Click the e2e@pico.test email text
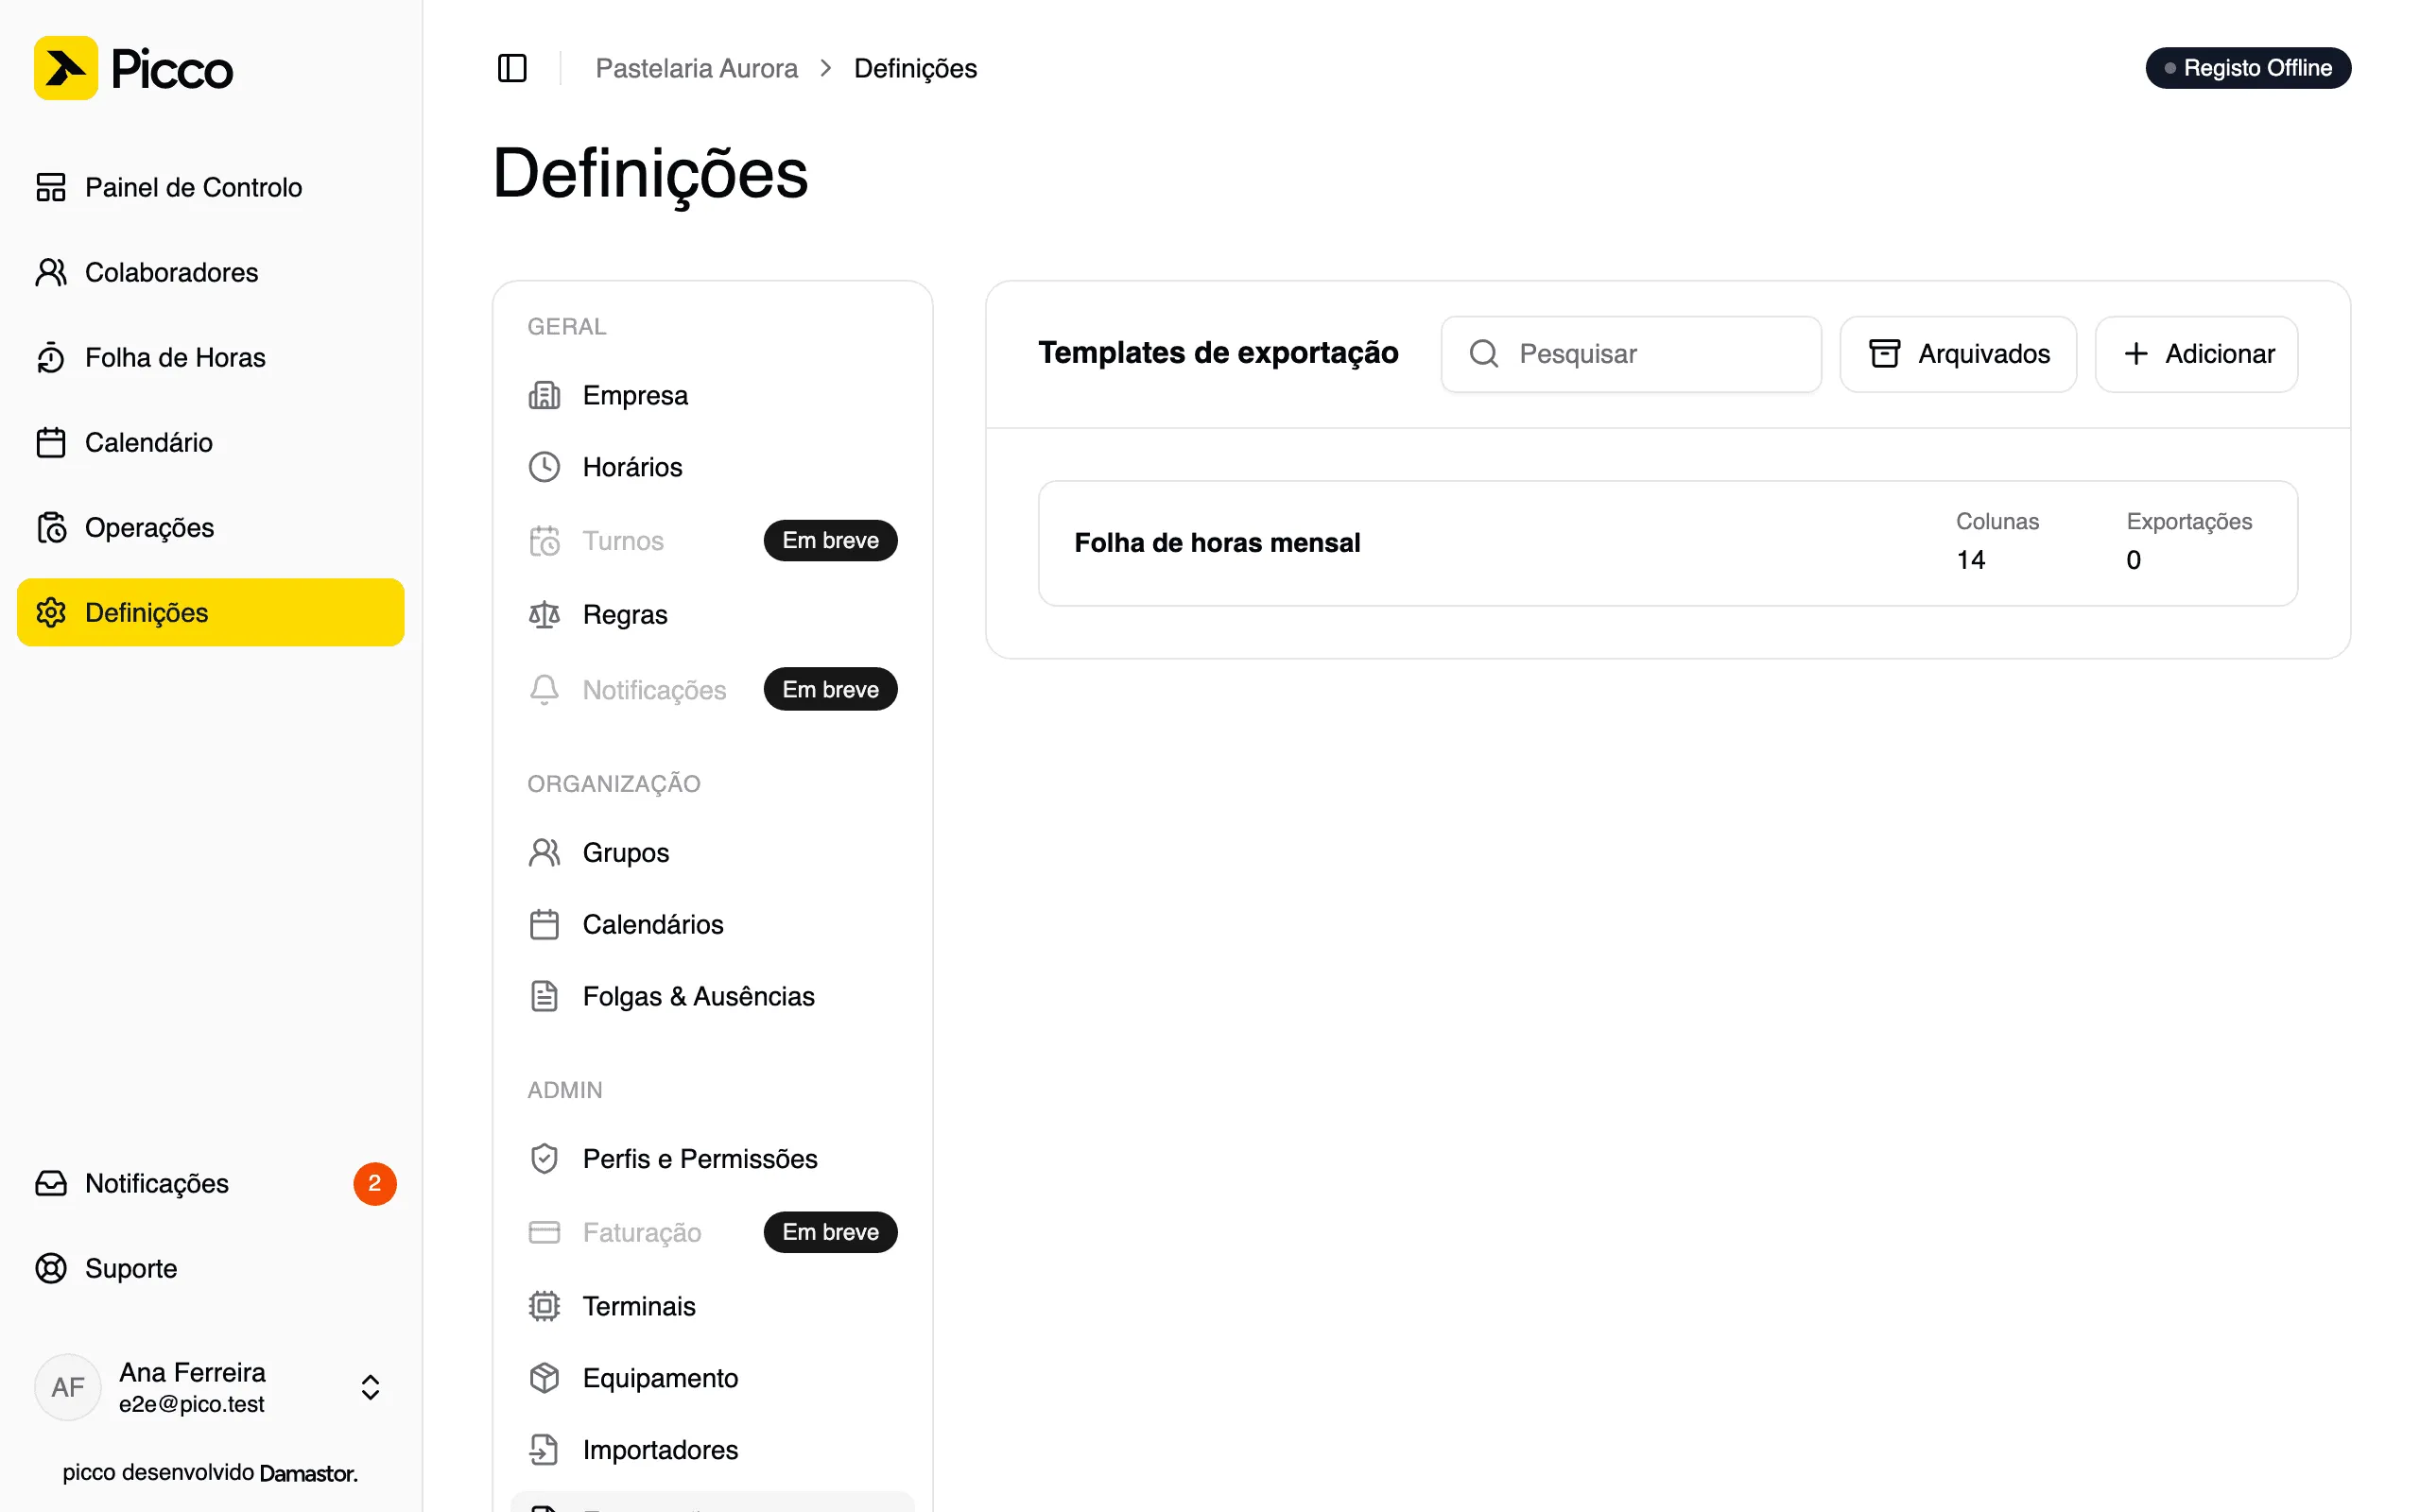 click(x=191, y=1404)
